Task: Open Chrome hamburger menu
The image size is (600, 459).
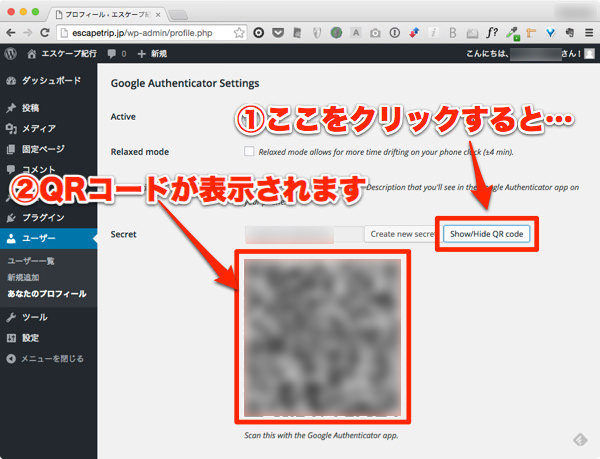Action: tap(589, 33)
